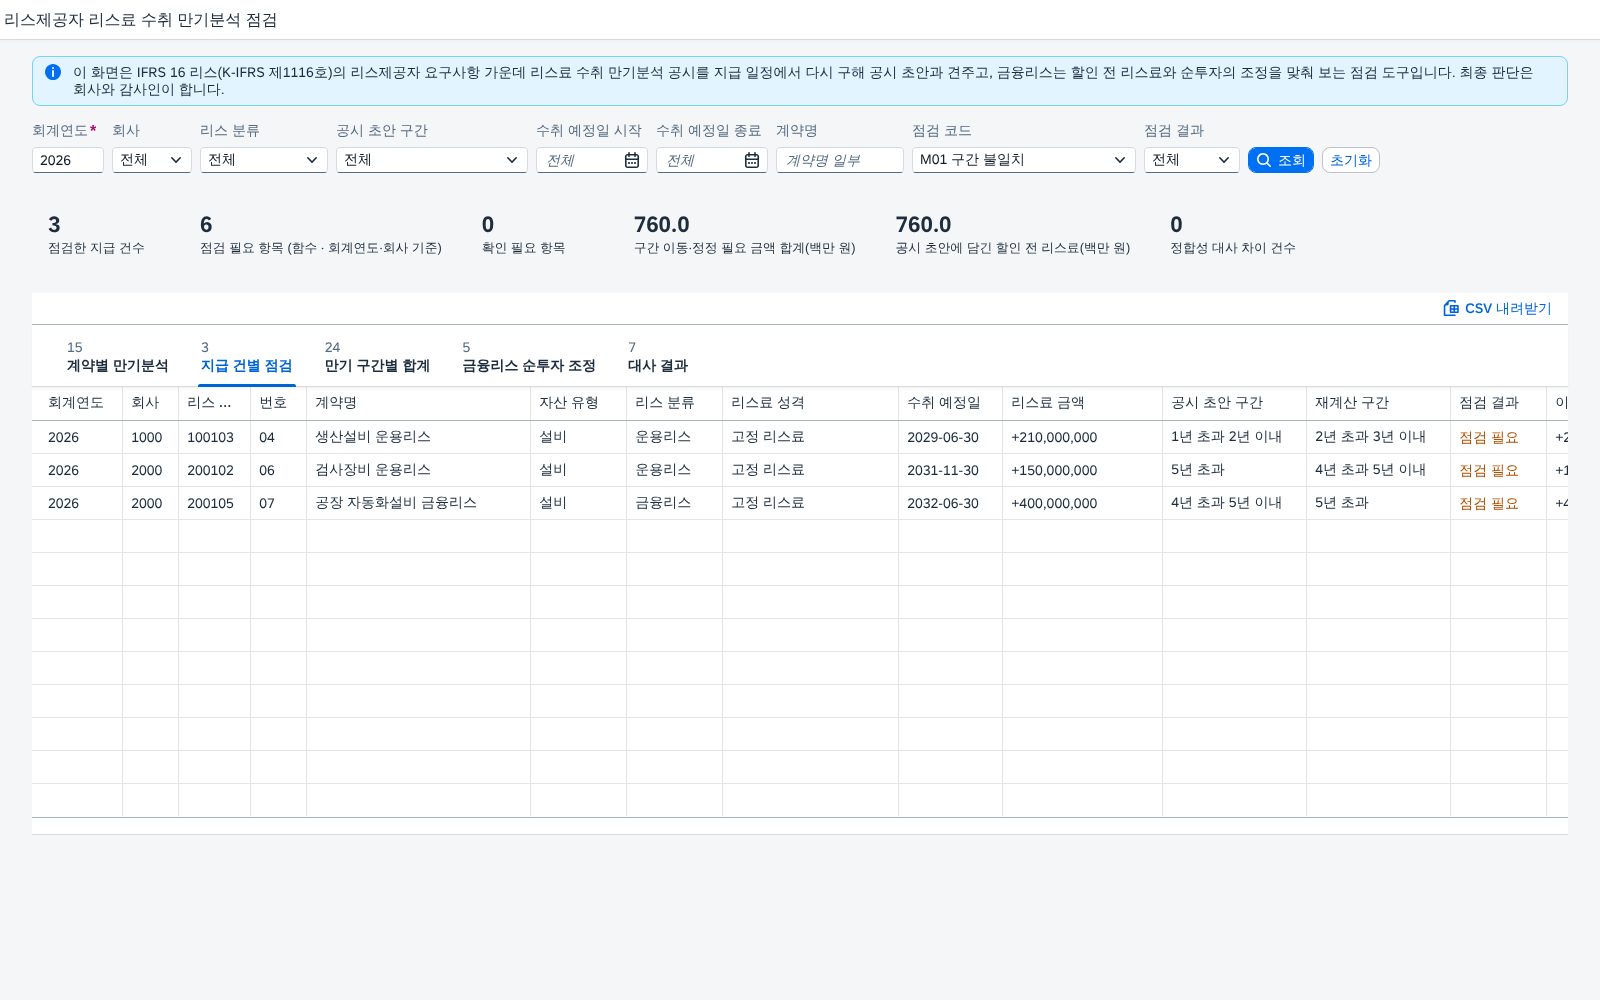Click the 금융리스 cell in row 200105
The width and height of the screenshot is (1600, 1000).
674,503
